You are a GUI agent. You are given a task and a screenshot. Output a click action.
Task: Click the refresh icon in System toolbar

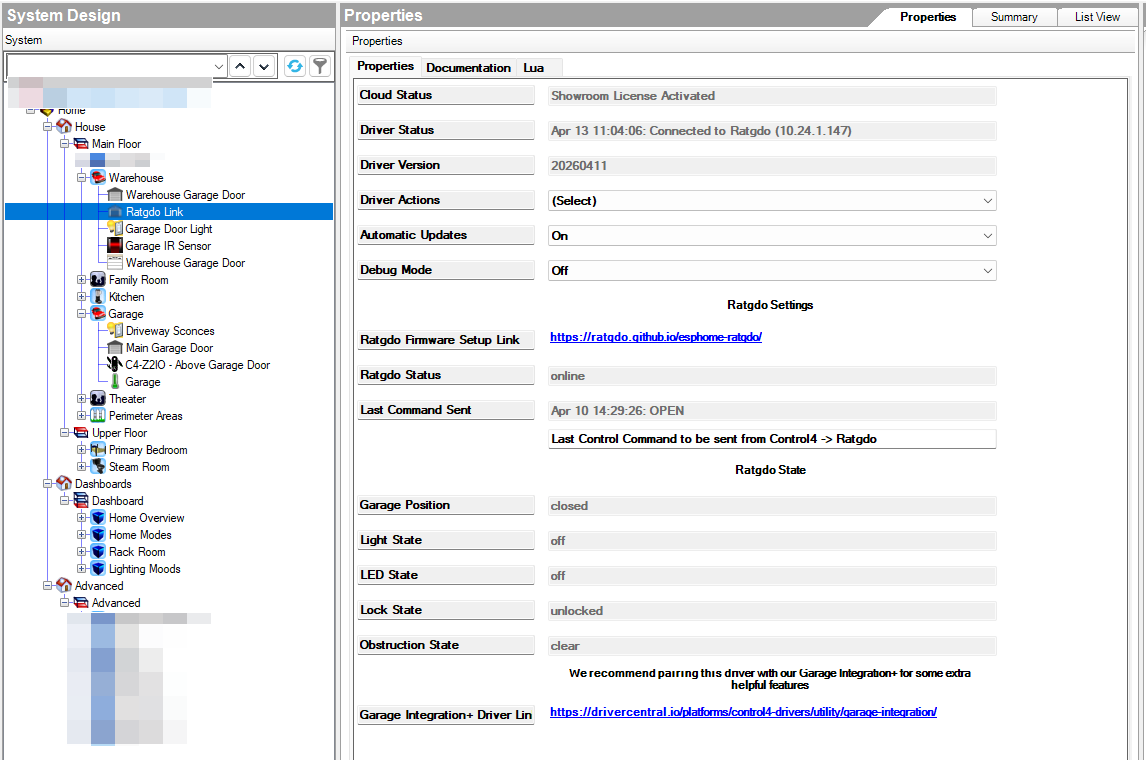click(x=294, y=66)
